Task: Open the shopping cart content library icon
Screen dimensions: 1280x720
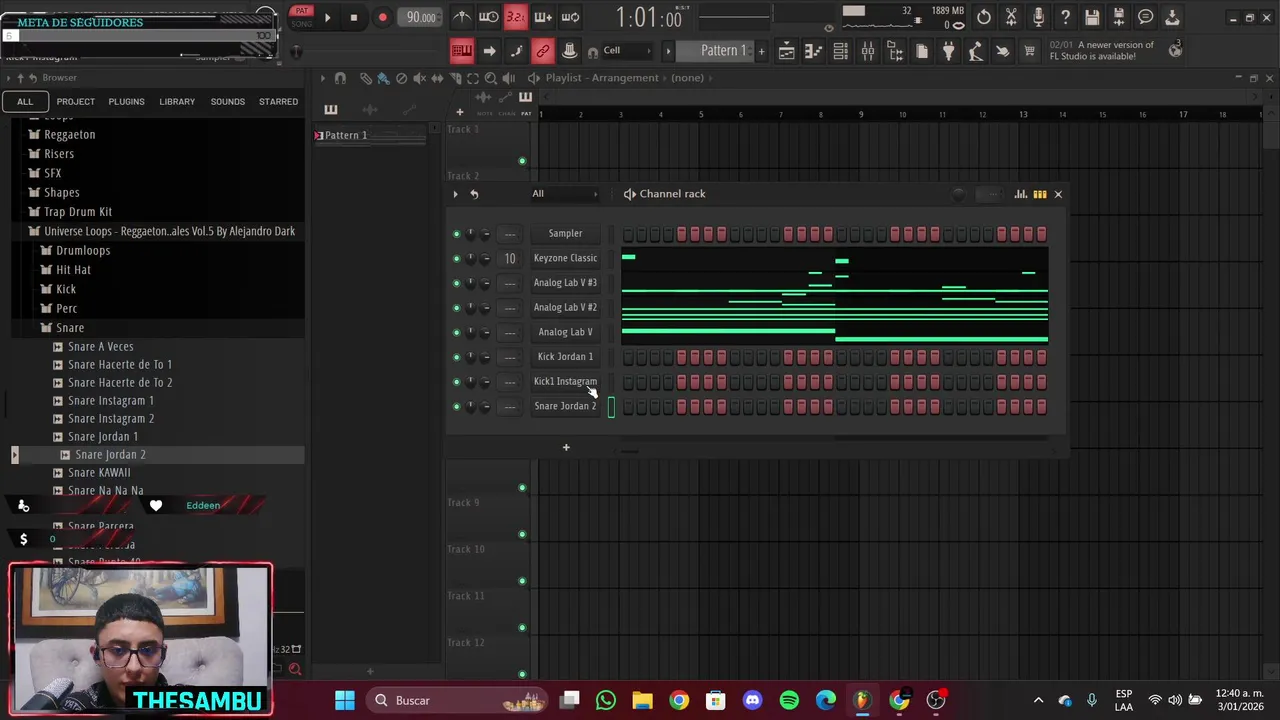Action: tap(1029, 51)
